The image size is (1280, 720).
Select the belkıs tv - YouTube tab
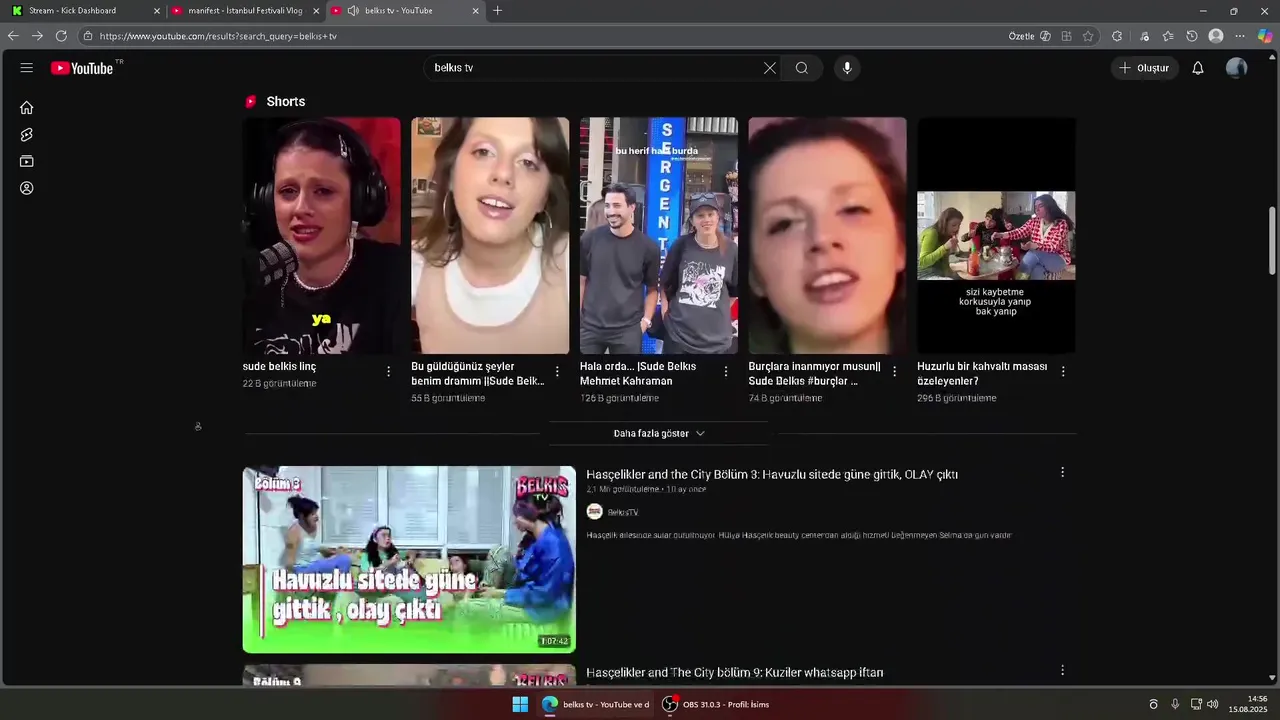(x=406, y=11)
